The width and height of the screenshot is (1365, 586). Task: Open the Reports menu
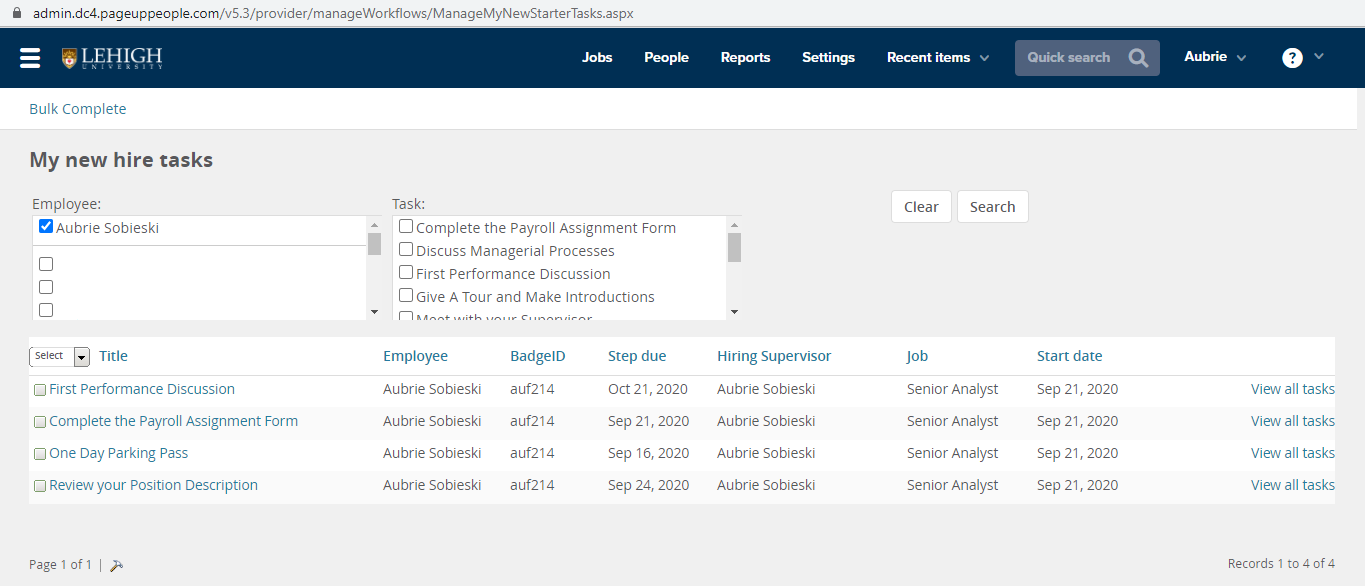745,57
